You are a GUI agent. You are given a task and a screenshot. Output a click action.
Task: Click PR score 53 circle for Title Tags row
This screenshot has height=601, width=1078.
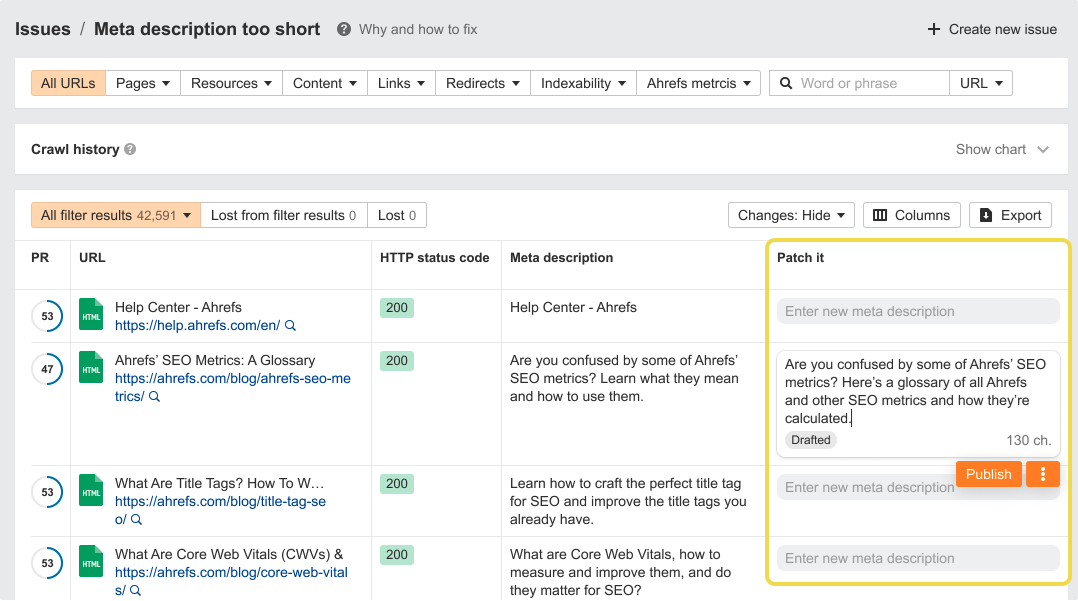coord(47,492)
